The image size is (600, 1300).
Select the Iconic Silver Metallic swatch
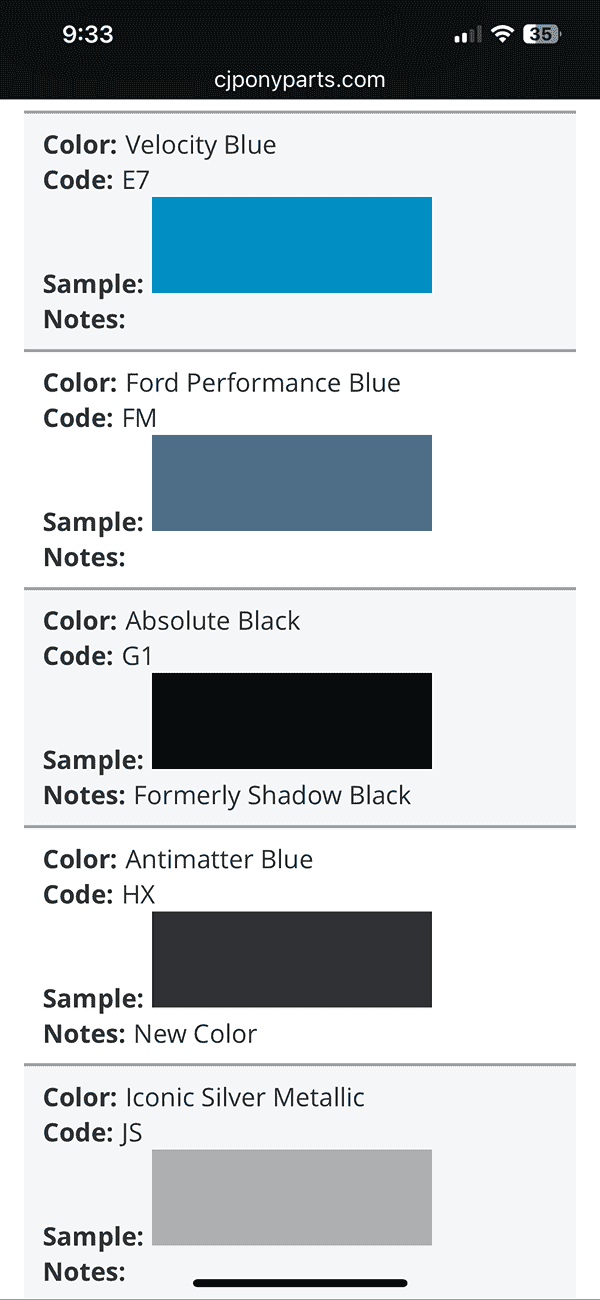(292, 1197)
